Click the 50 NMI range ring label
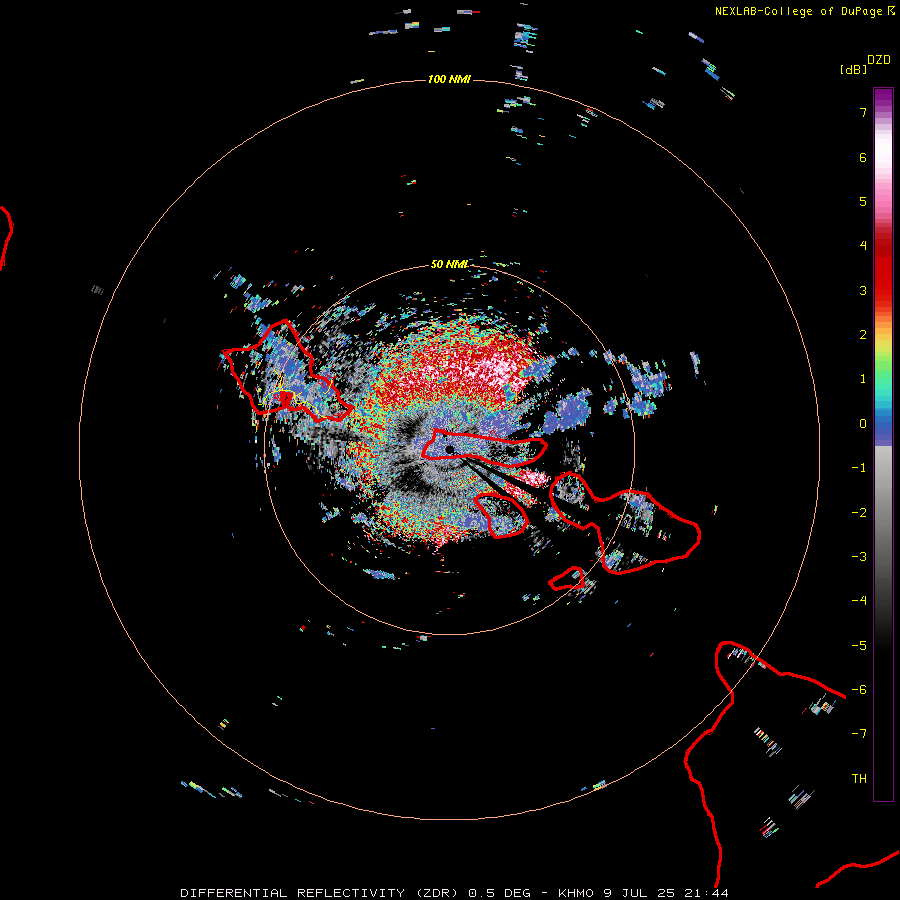This screenshot has width=900, height=900. point(449,264)
